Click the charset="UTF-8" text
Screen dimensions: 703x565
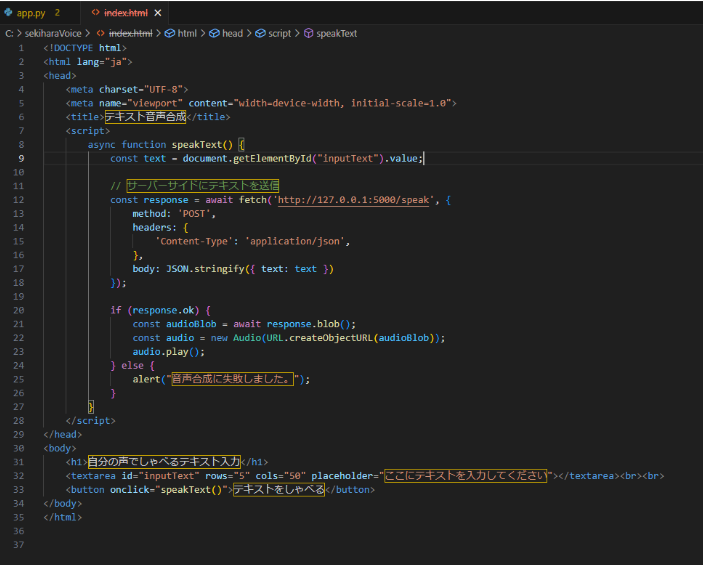[x=141, y=90]
